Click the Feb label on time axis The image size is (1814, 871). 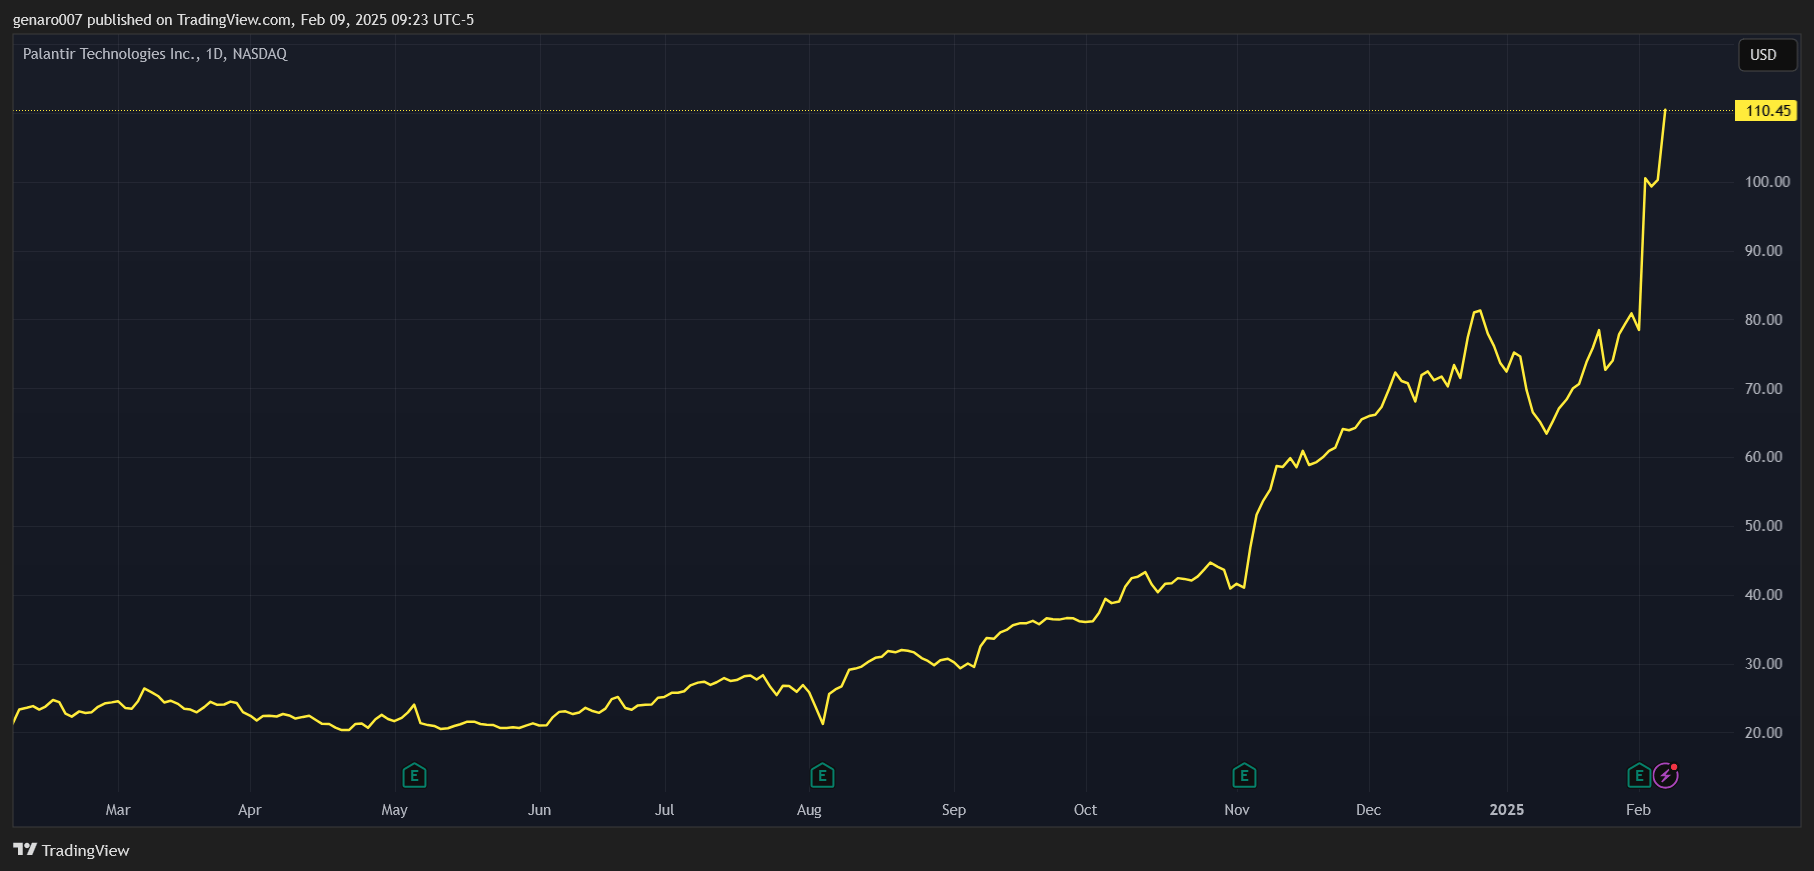pyautogui.click(x=1638, y=810)
